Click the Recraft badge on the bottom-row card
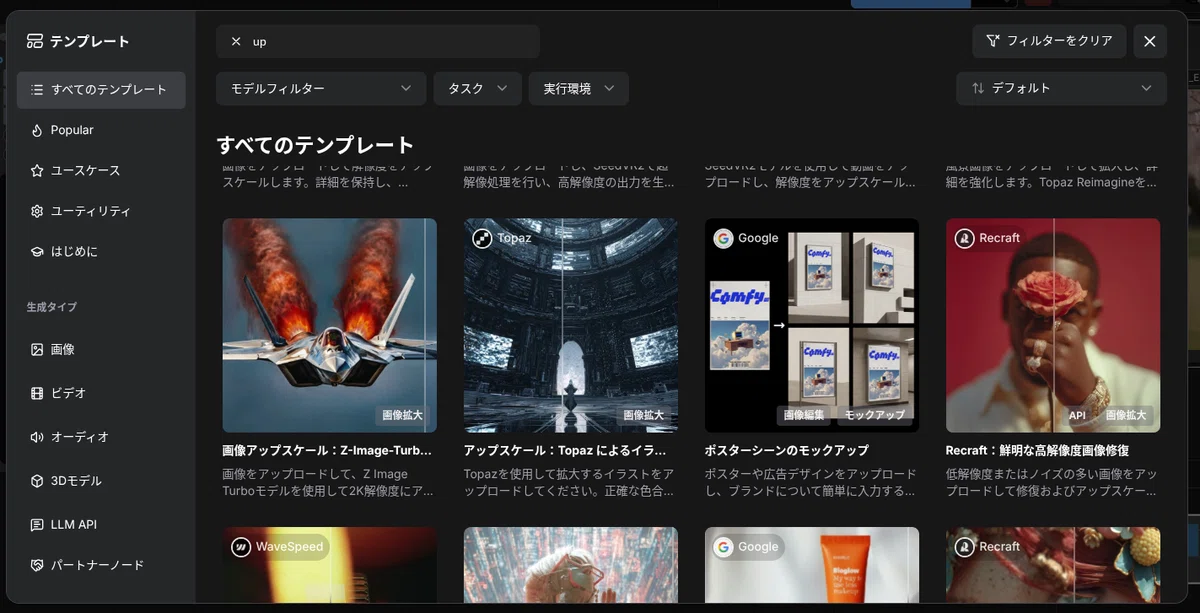 989,547
